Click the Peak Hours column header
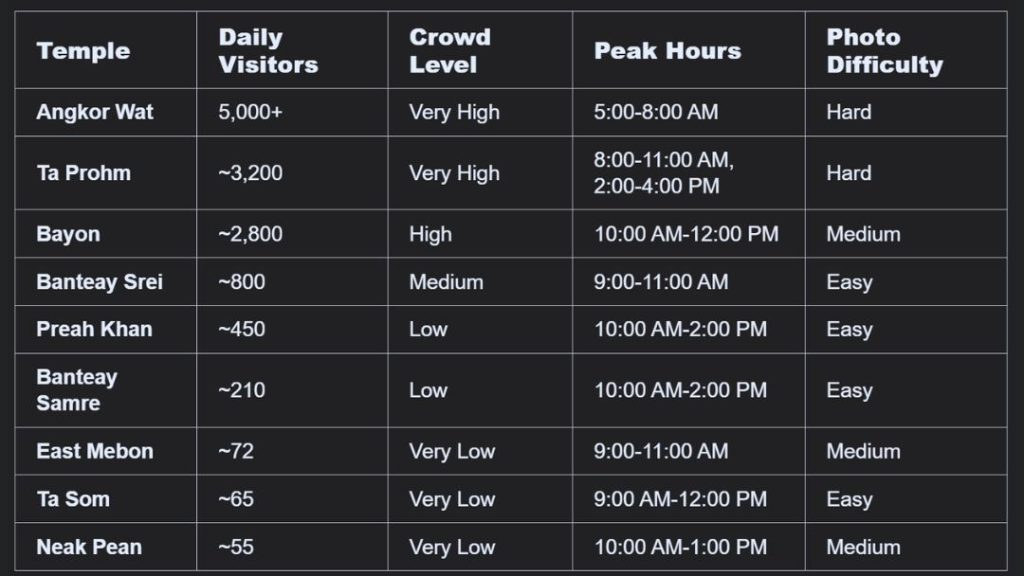The width and height of the screenshot is (1024, 576). point(667,51)
